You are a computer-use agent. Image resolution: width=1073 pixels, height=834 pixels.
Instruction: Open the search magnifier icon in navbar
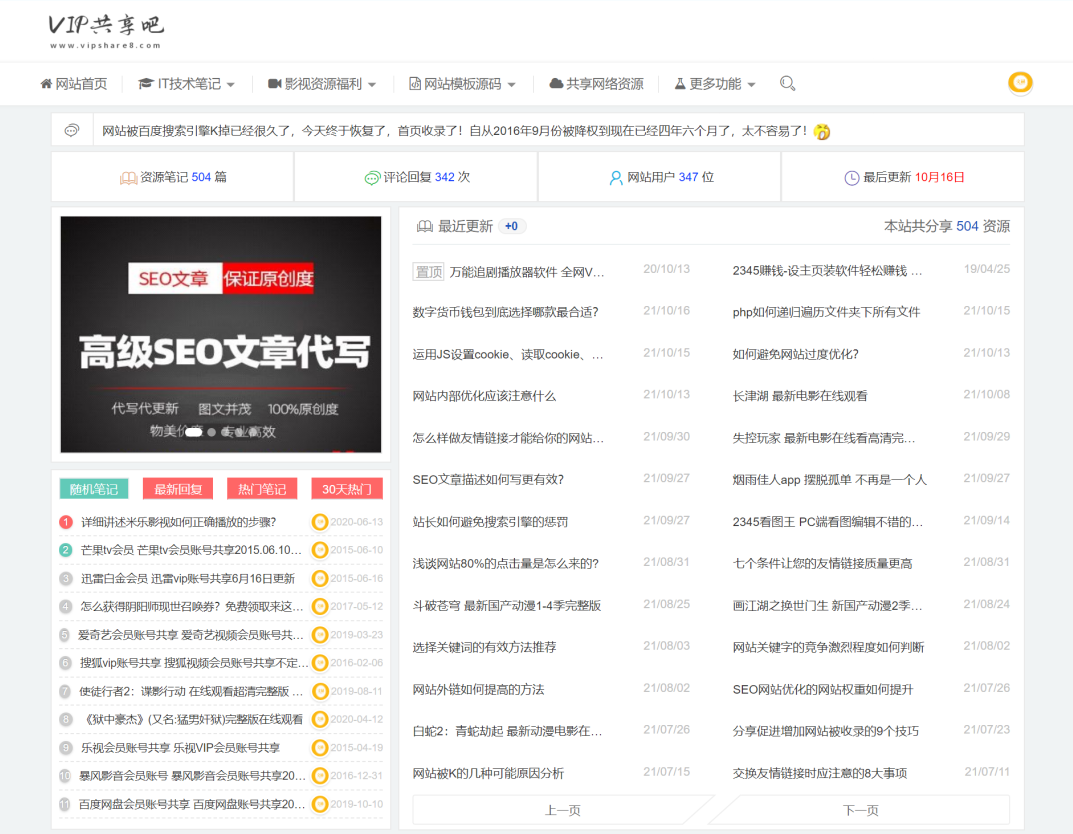pos(787,84)
